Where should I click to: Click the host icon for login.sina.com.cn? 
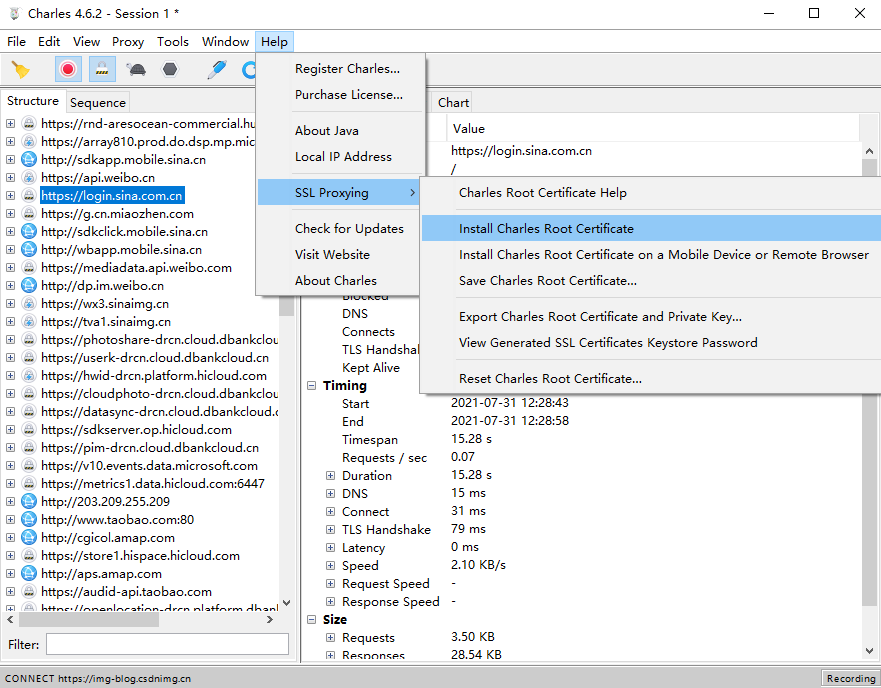[29, 196]
